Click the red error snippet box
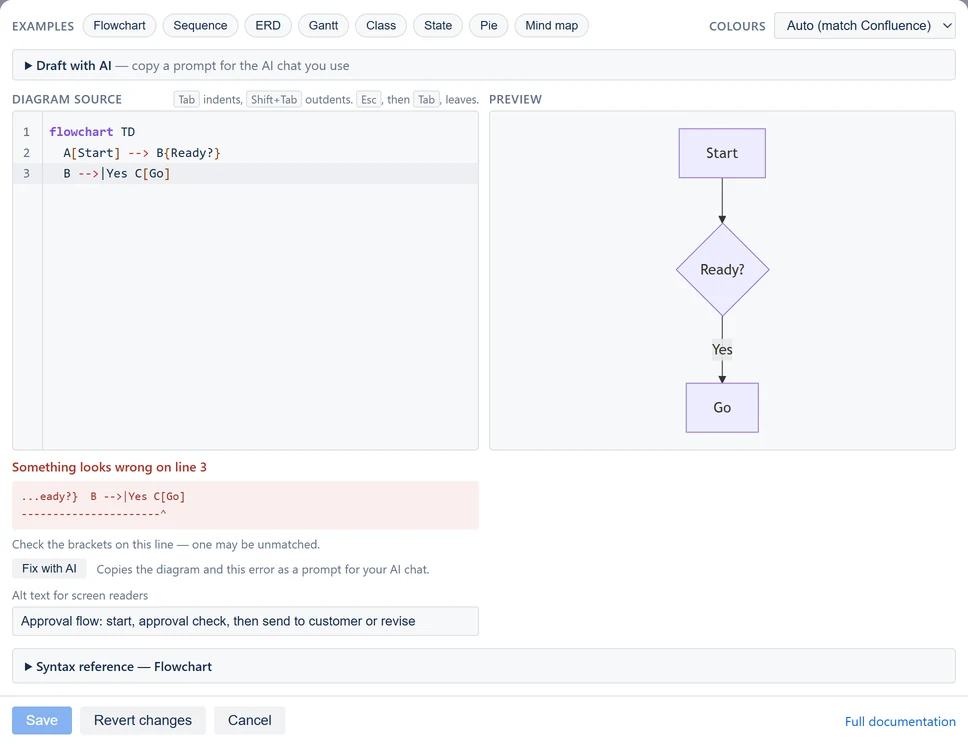The width and height of the screenshot is (968, 744). point(245,505)
